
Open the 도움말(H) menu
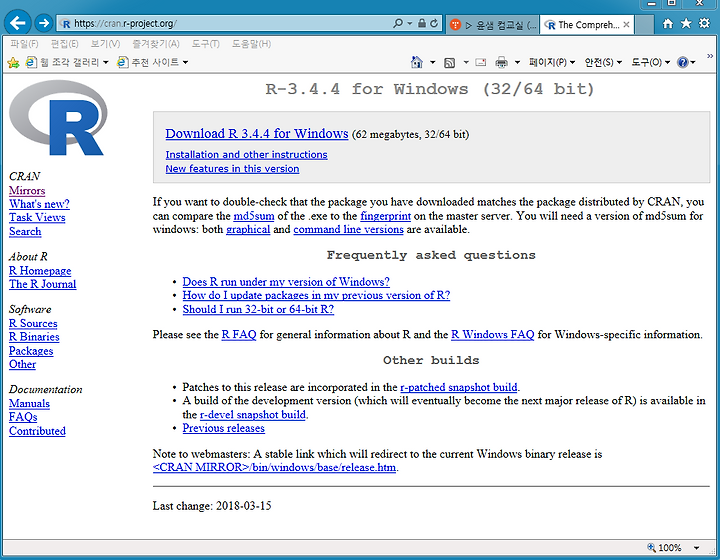click(x=251, y=44)
